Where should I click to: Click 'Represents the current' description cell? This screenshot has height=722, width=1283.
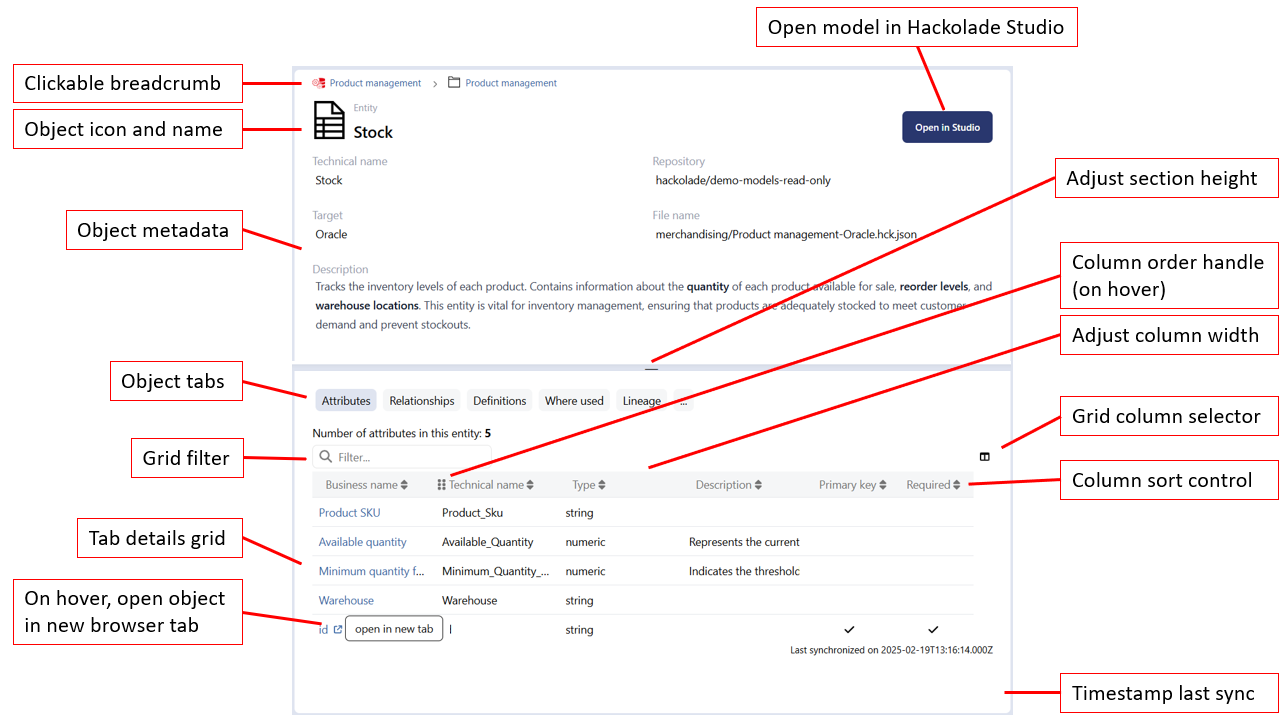point(744,542)
